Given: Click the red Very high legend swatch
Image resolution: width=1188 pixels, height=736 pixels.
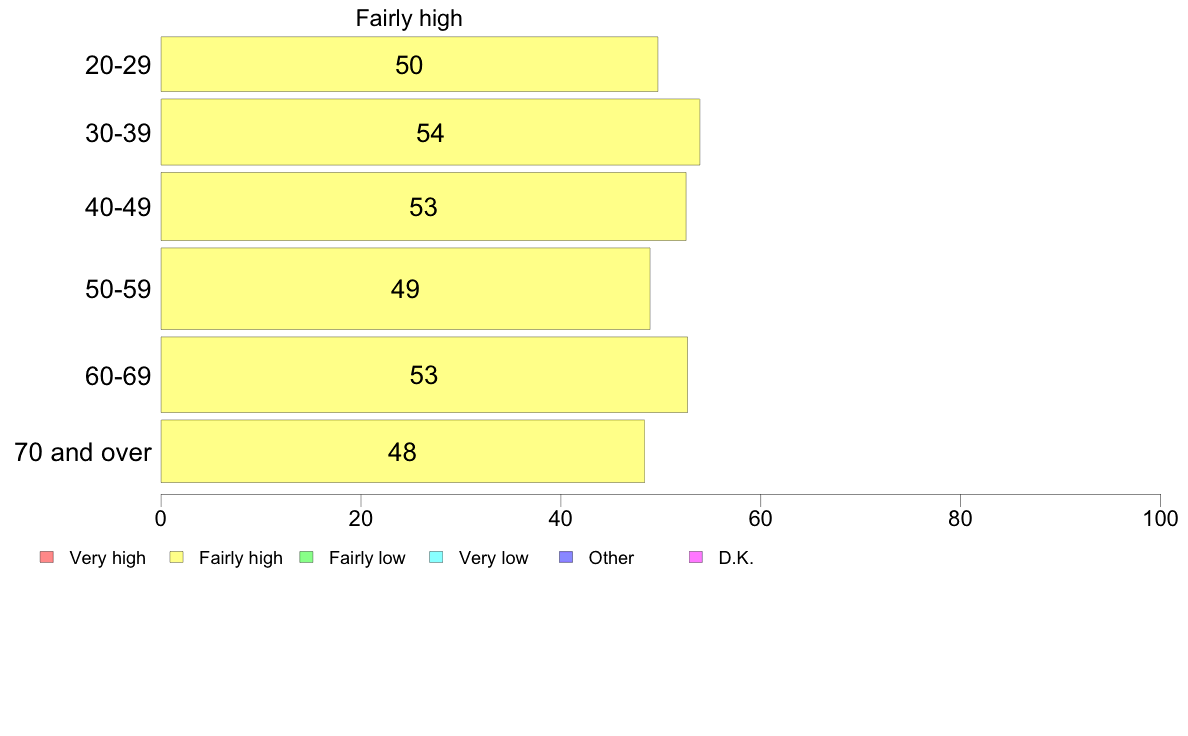Looking at the screenshot, I should pos(47,557).
